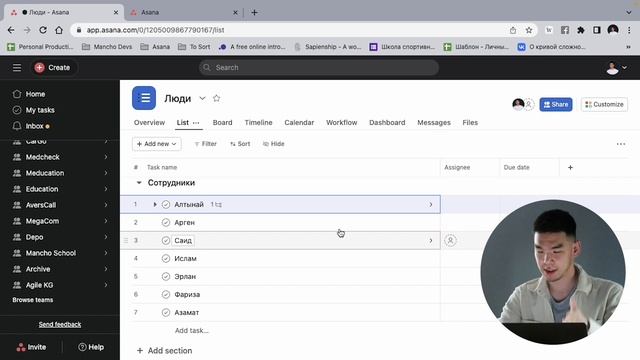Expand the AversCall team
The image size is (640, 360).
point(106,205)
